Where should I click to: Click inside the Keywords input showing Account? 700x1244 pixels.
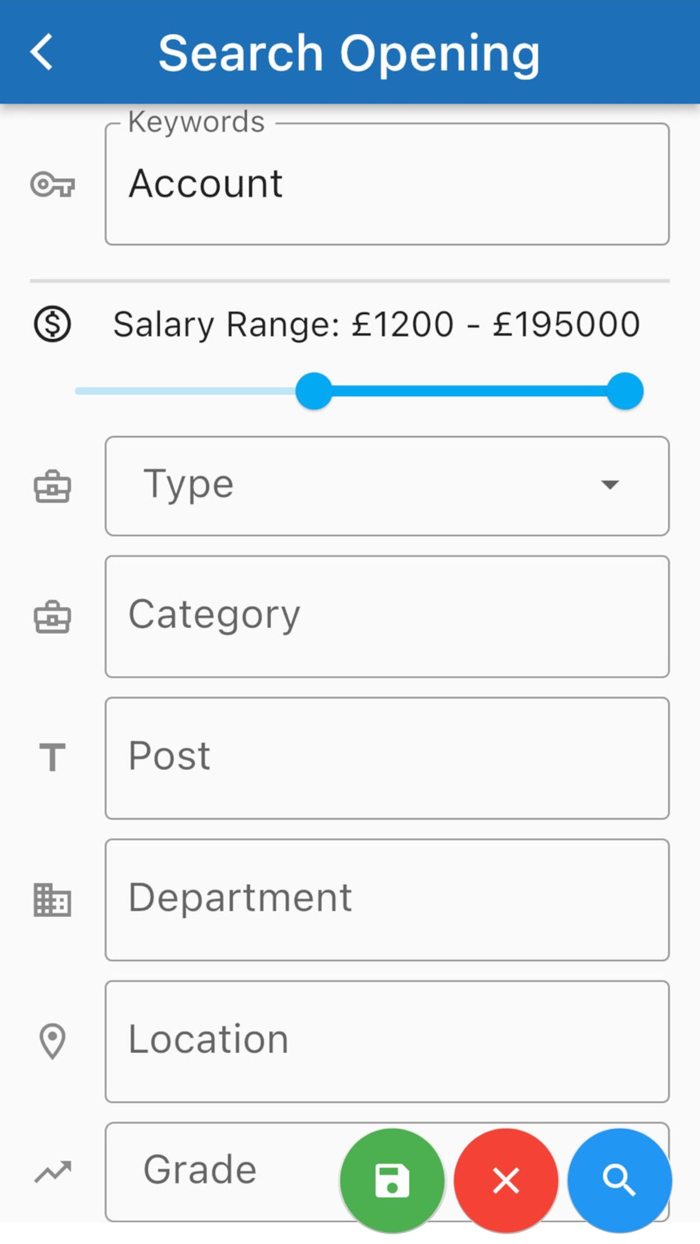point(387,184)
